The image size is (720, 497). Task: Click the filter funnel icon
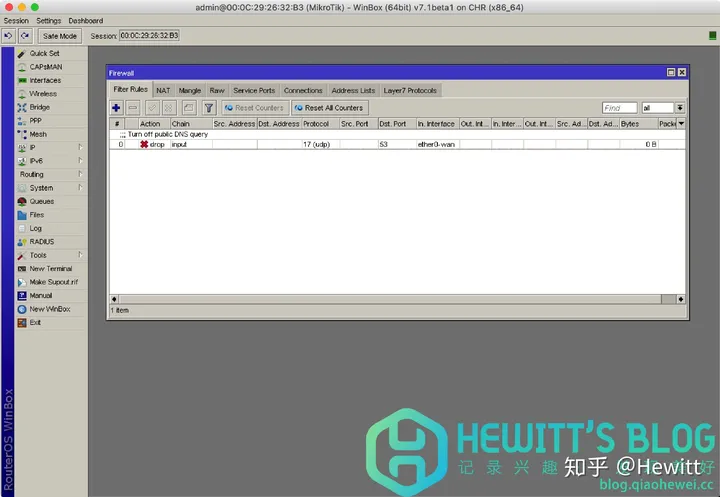tap(208, 108)
